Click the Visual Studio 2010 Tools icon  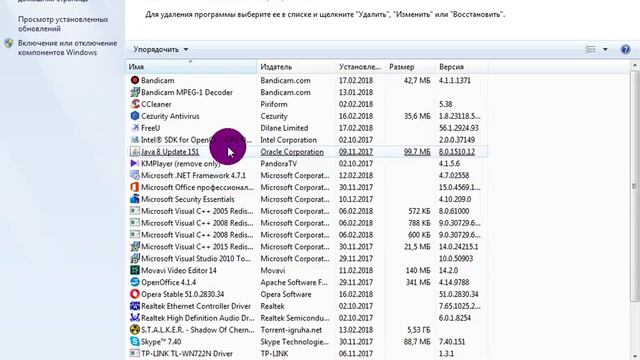tap(135, 258)
